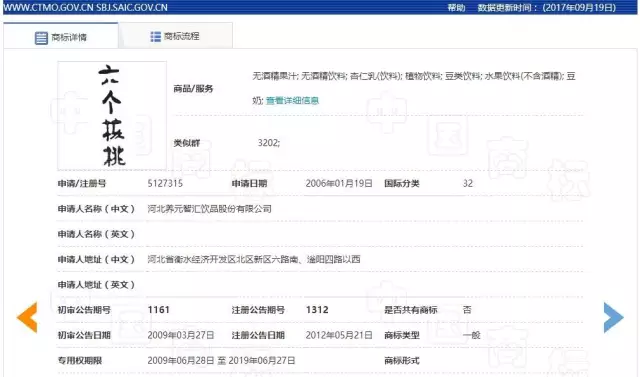
Task: Open the 商标详情 tab
Action: 61,36
